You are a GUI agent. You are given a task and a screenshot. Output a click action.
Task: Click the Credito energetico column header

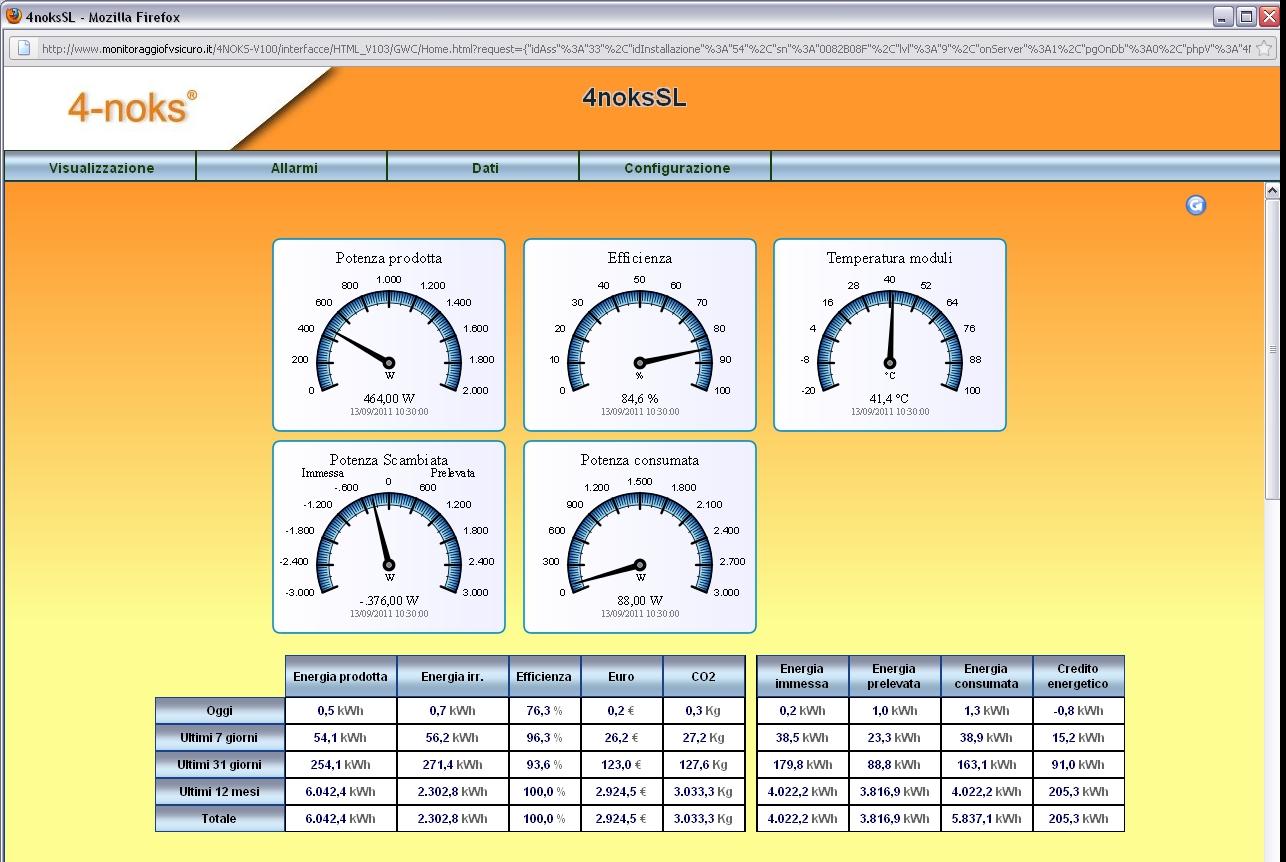[x=1079, y=676]
